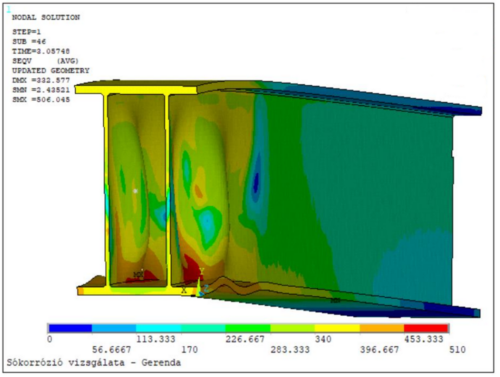Click the Sókorrózió vizsgálata - Gerenda caption
This screenshot has height=377, width=500.
tap(94, 363)
